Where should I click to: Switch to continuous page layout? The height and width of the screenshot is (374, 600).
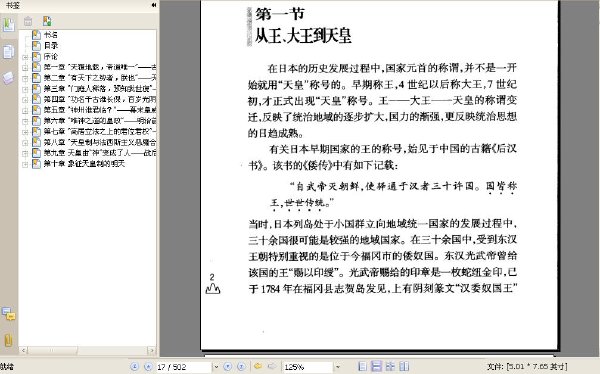point(376,366)
